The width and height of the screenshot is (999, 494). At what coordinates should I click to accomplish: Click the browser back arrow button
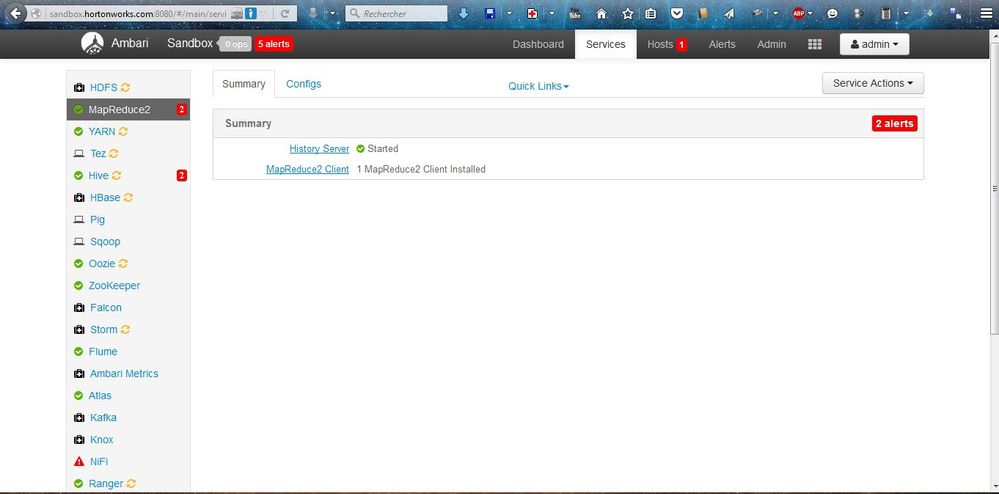(16, 13)
